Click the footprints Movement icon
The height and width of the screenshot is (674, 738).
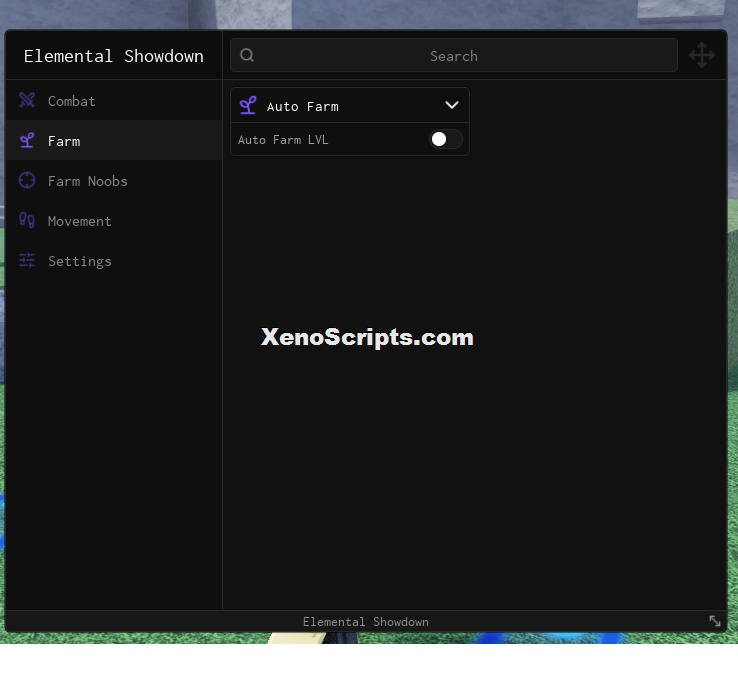pos(27,220)
